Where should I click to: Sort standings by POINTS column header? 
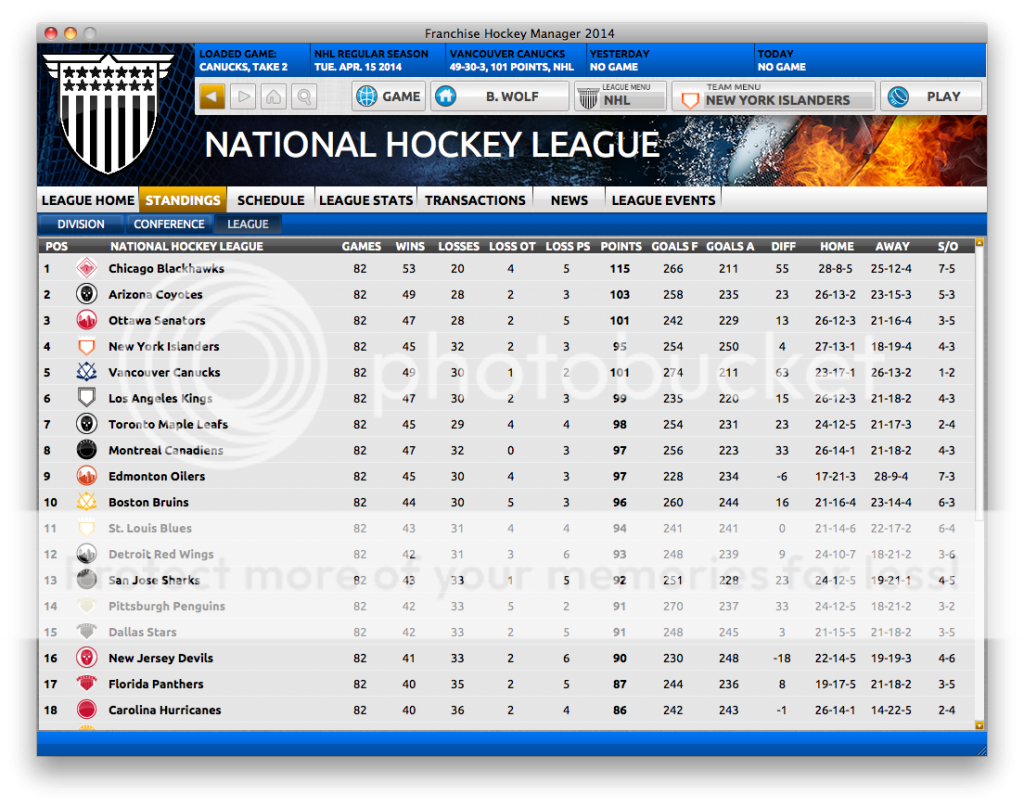pos(621,246)
